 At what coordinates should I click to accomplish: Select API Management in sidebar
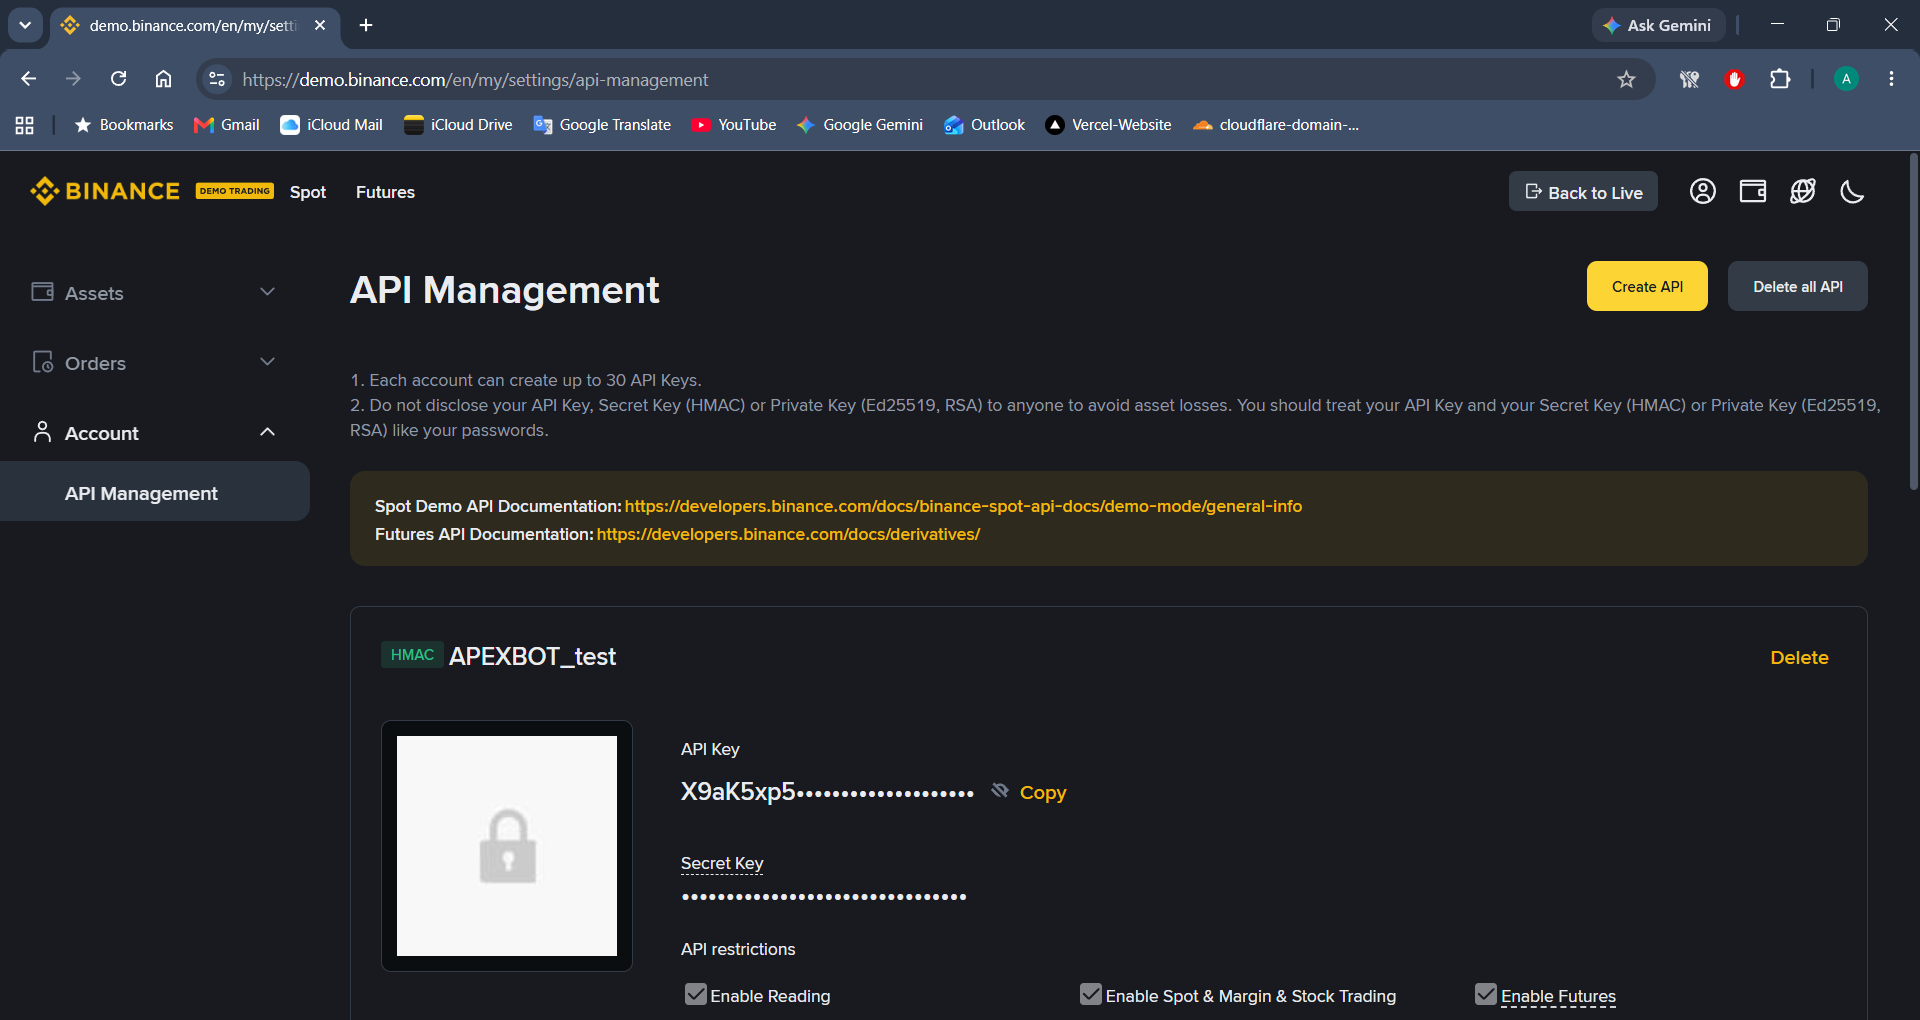click(x=154, y=491)
